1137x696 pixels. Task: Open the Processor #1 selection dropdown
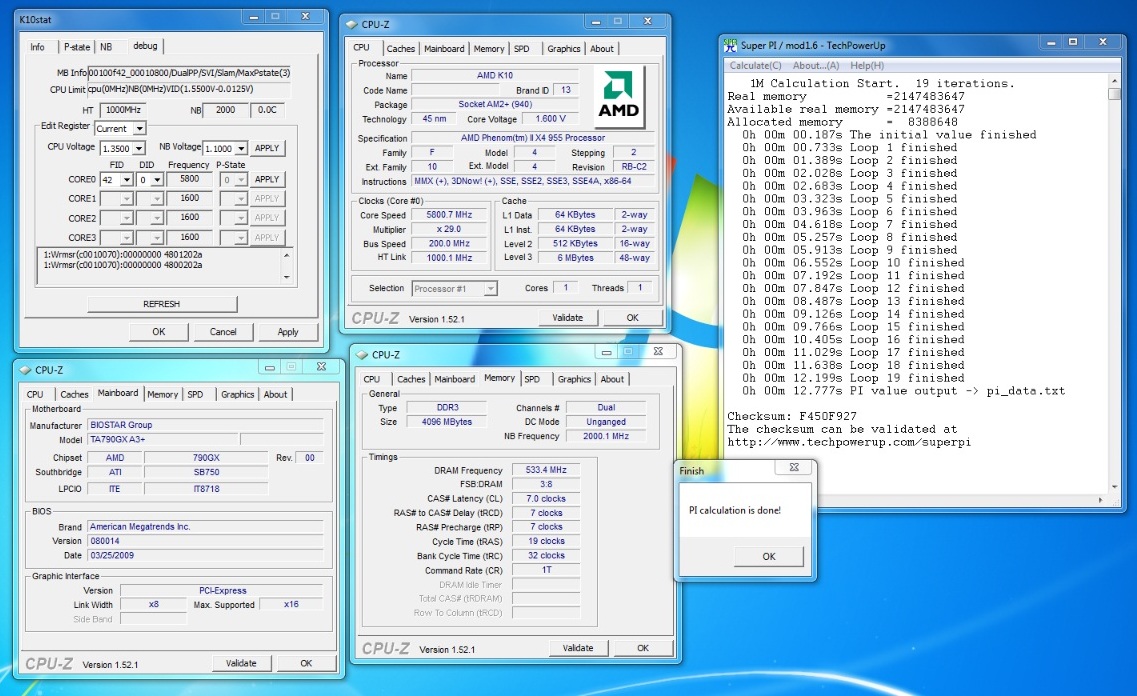491,289
